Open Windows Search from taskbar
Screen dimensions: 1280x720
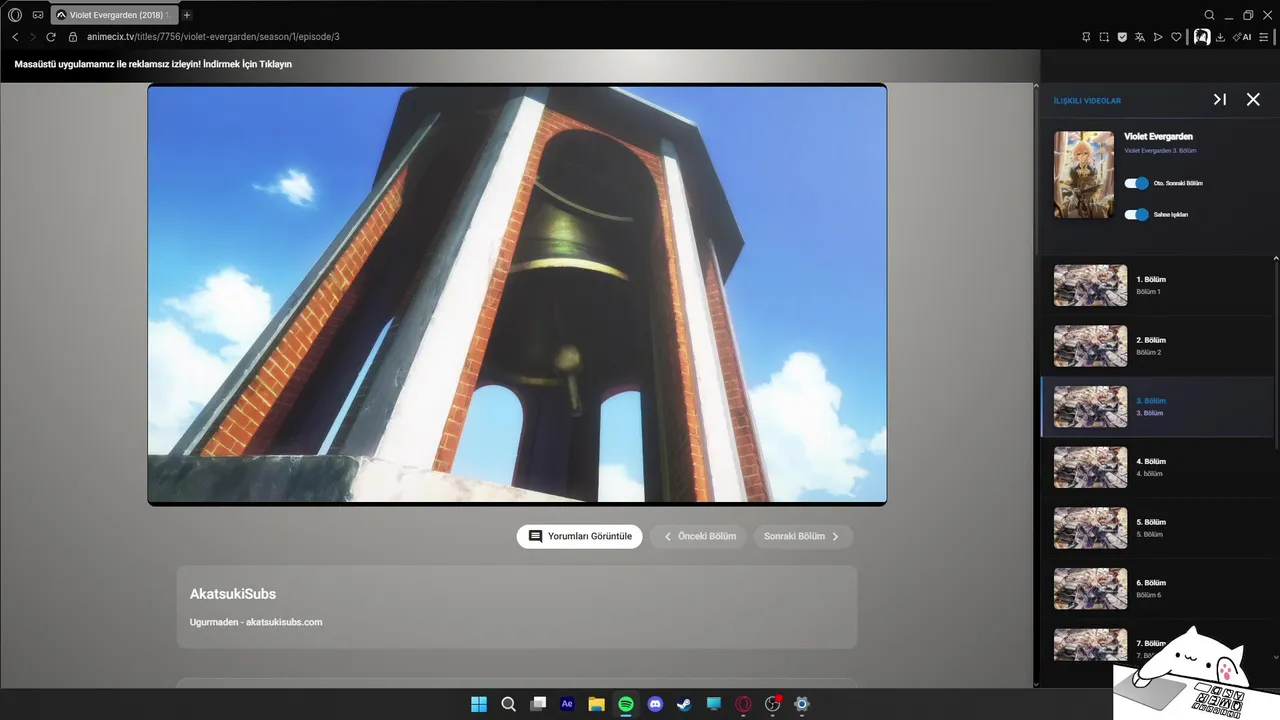pyautogui.click(x=508, y=704)
